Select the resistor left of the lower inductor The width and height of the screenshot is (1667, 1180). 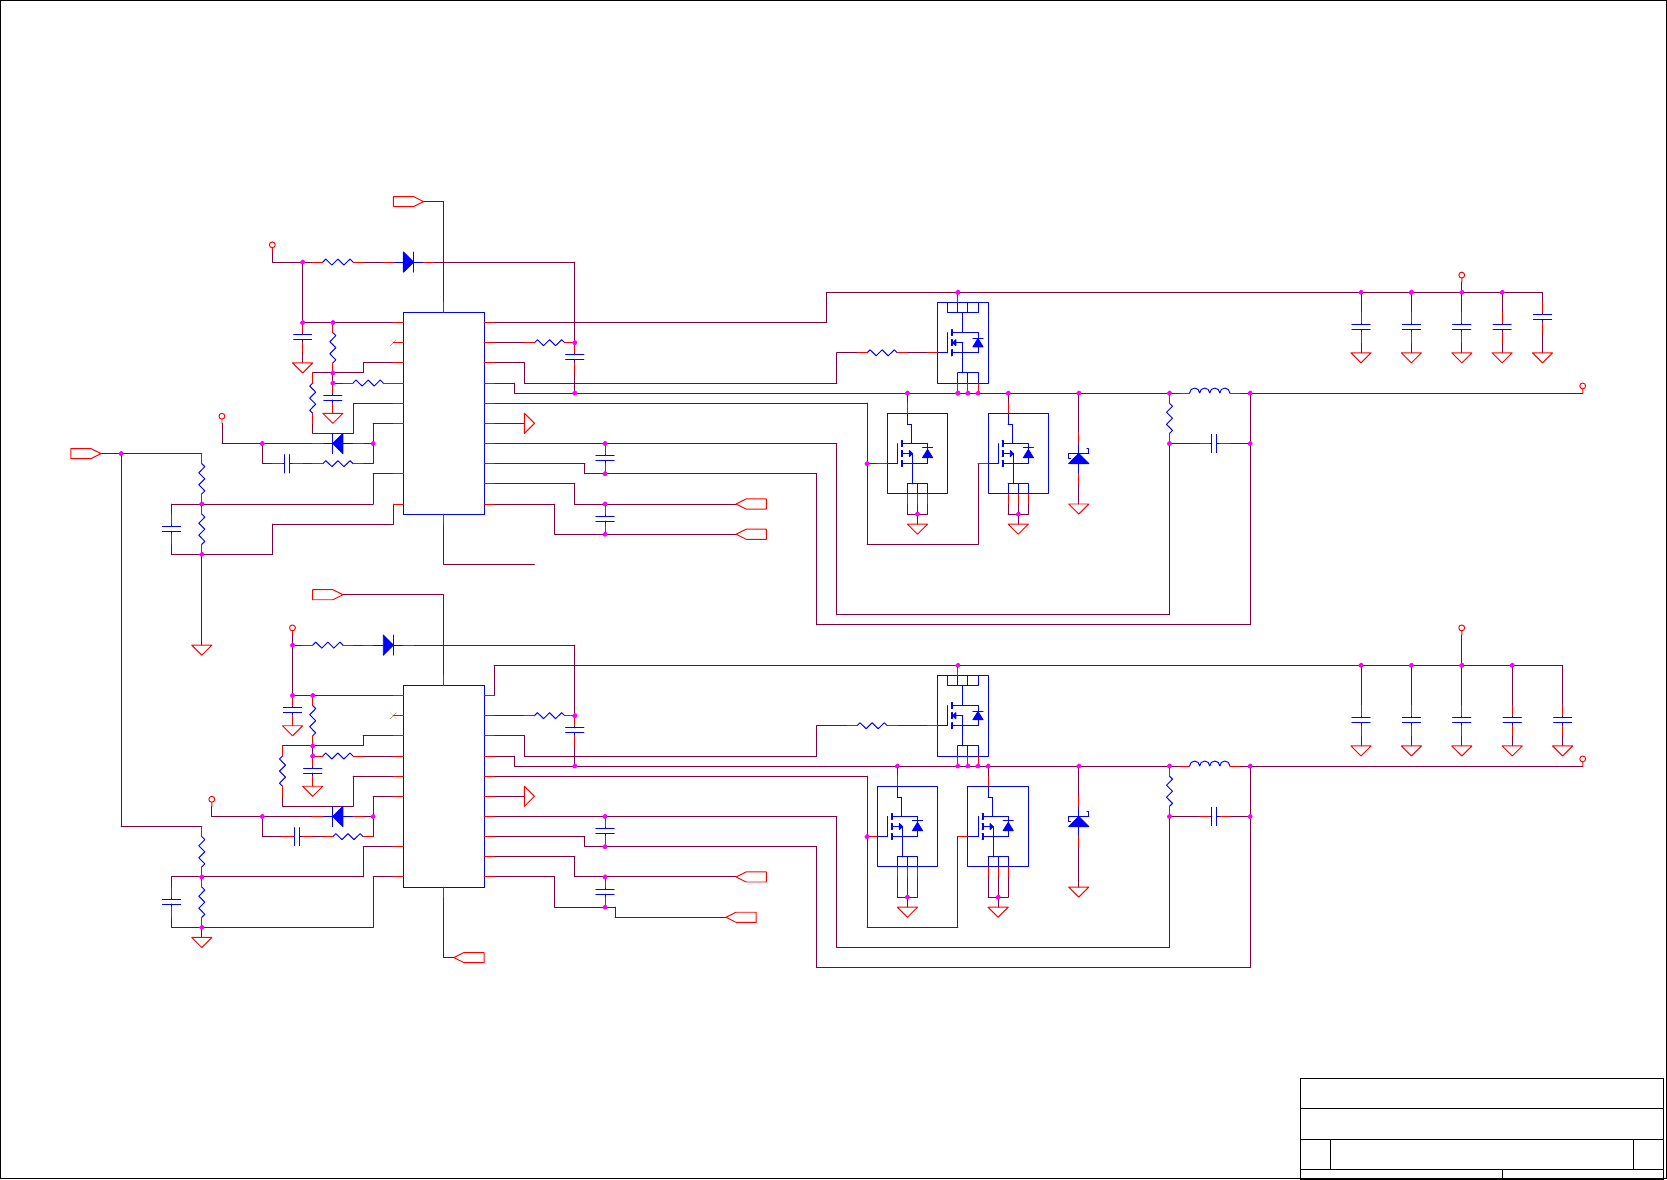tap(1169, 791)
